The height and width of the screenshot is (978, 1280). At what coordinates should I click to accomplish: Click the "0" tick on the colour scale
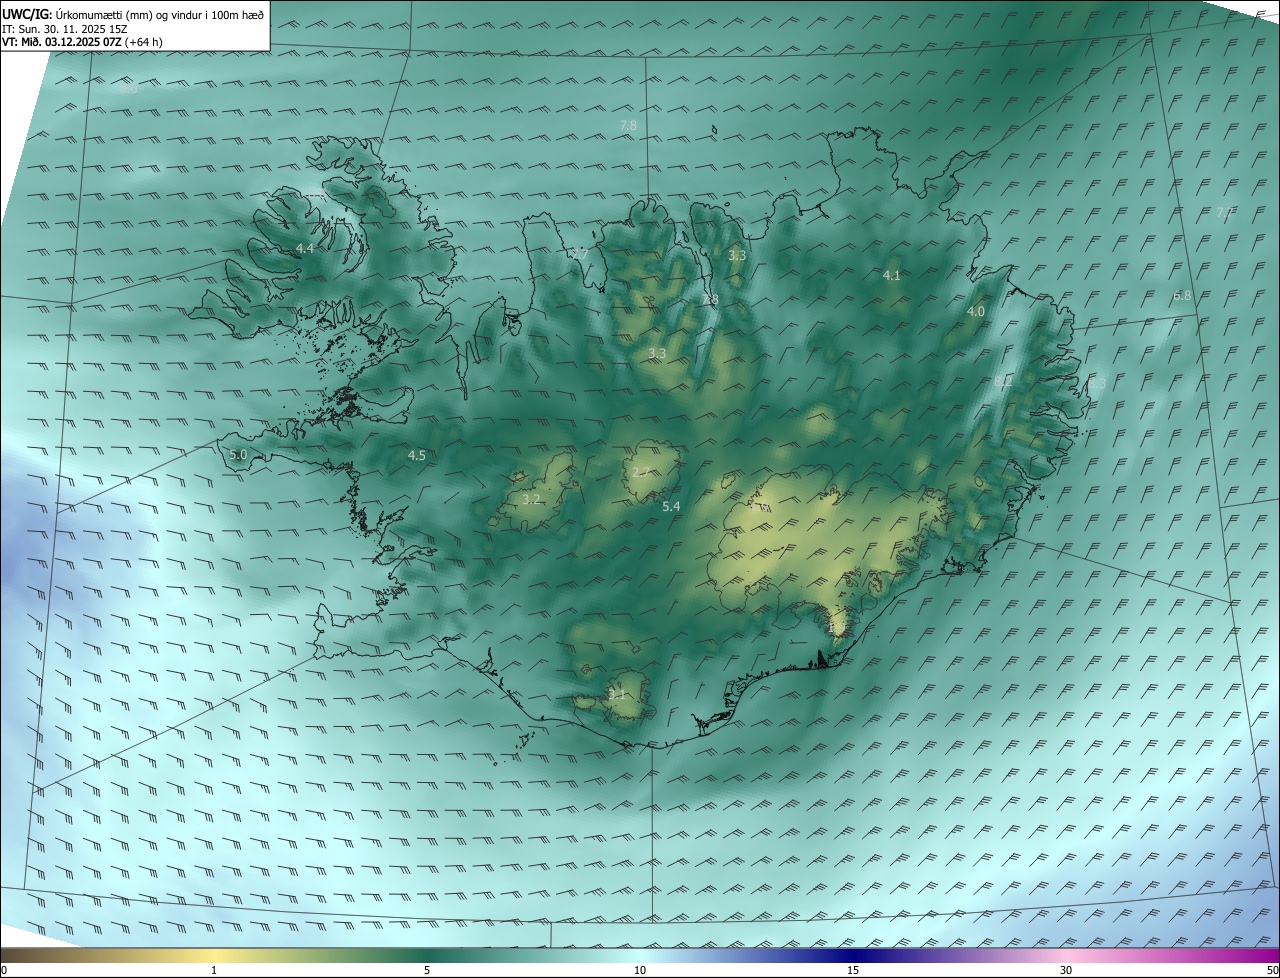click(x=3, y=970)
